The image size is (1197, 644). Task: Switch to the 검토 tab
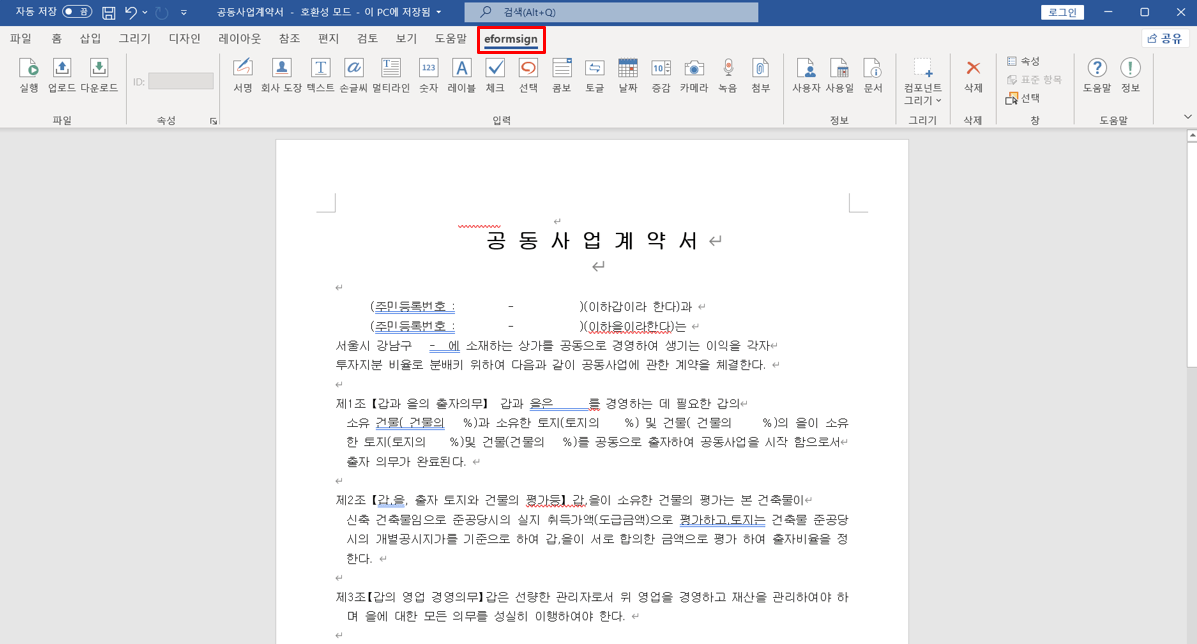[367, 39]
